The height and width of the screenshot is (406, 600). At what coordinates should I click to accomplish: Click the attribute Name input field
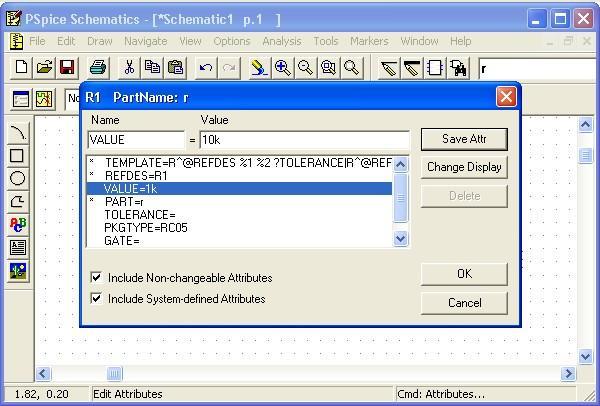pyautogui.click(x=136, y=140)
